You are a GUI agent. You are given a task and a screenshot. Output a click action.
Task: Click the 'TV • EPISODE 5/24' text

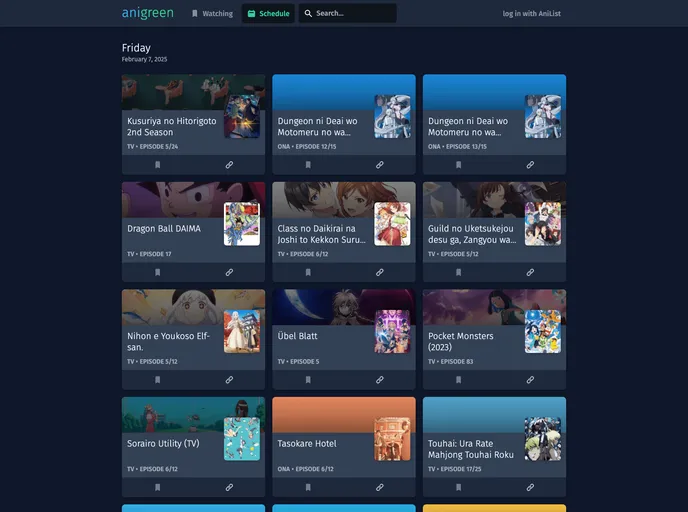(153, 147)
